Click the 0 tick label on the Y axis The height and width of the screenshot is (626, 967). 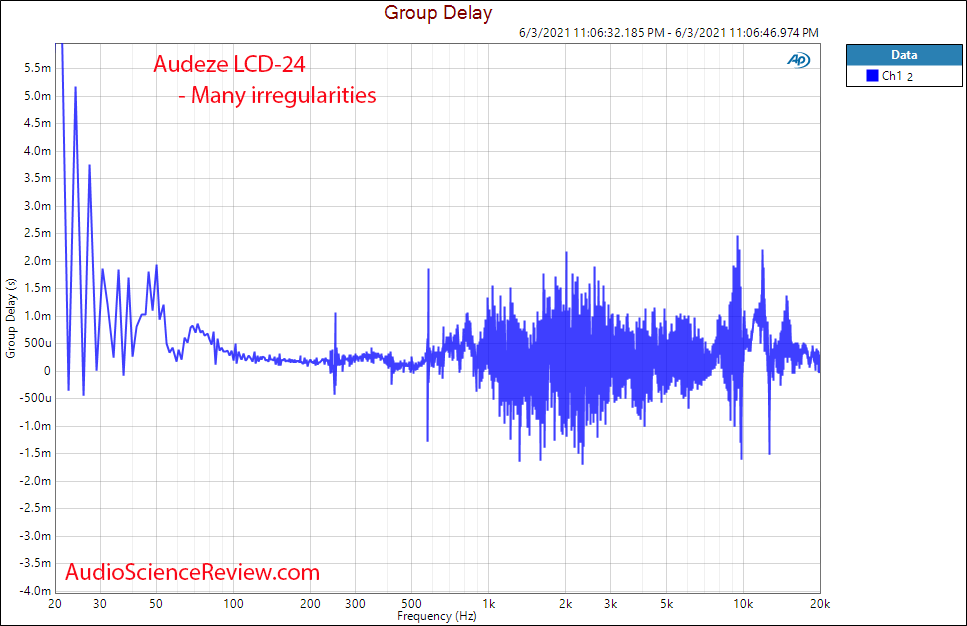click(47, 371)
